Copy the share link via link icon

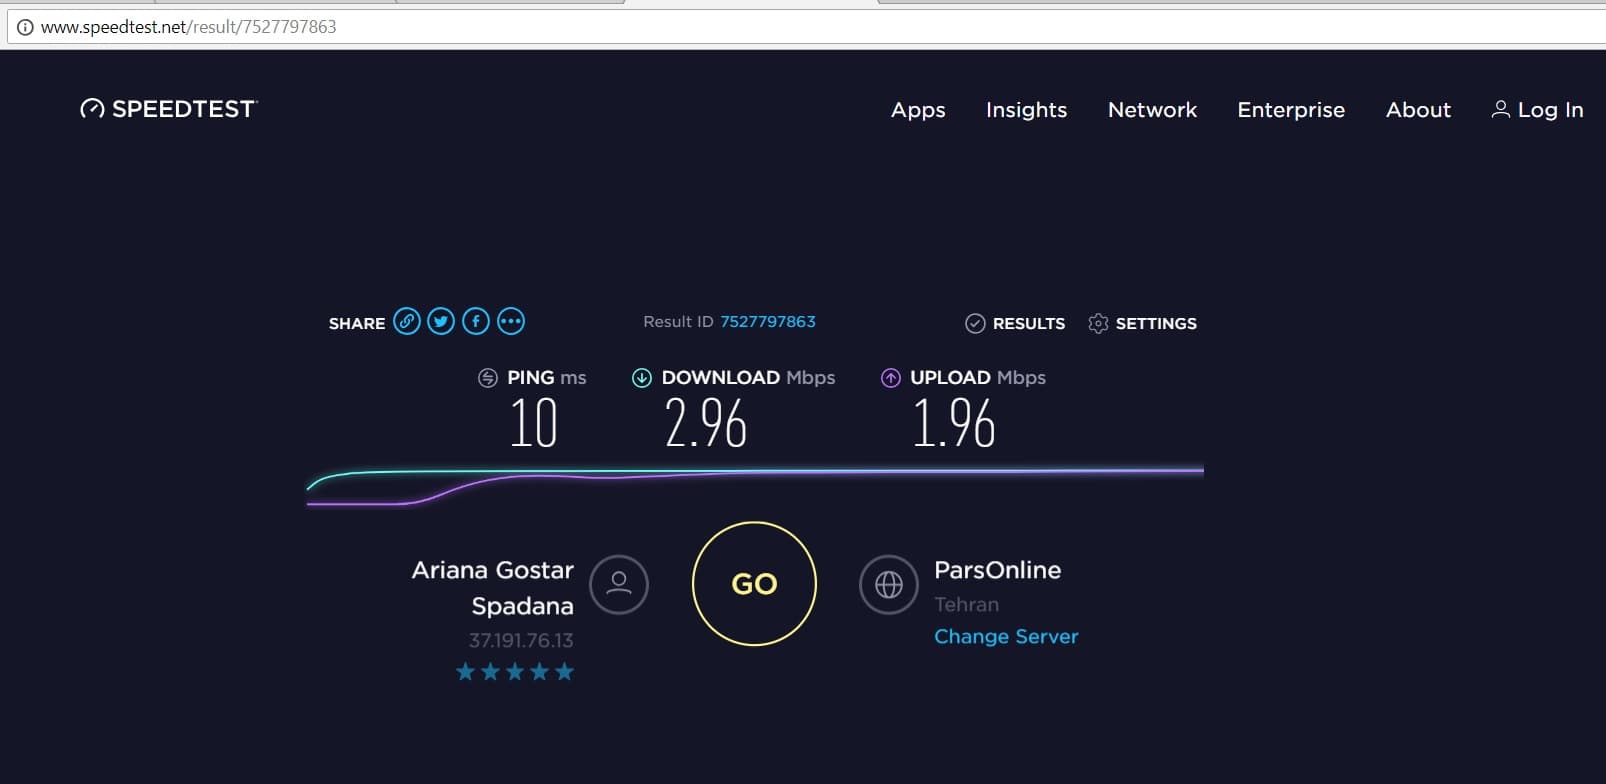coord(407,321)
